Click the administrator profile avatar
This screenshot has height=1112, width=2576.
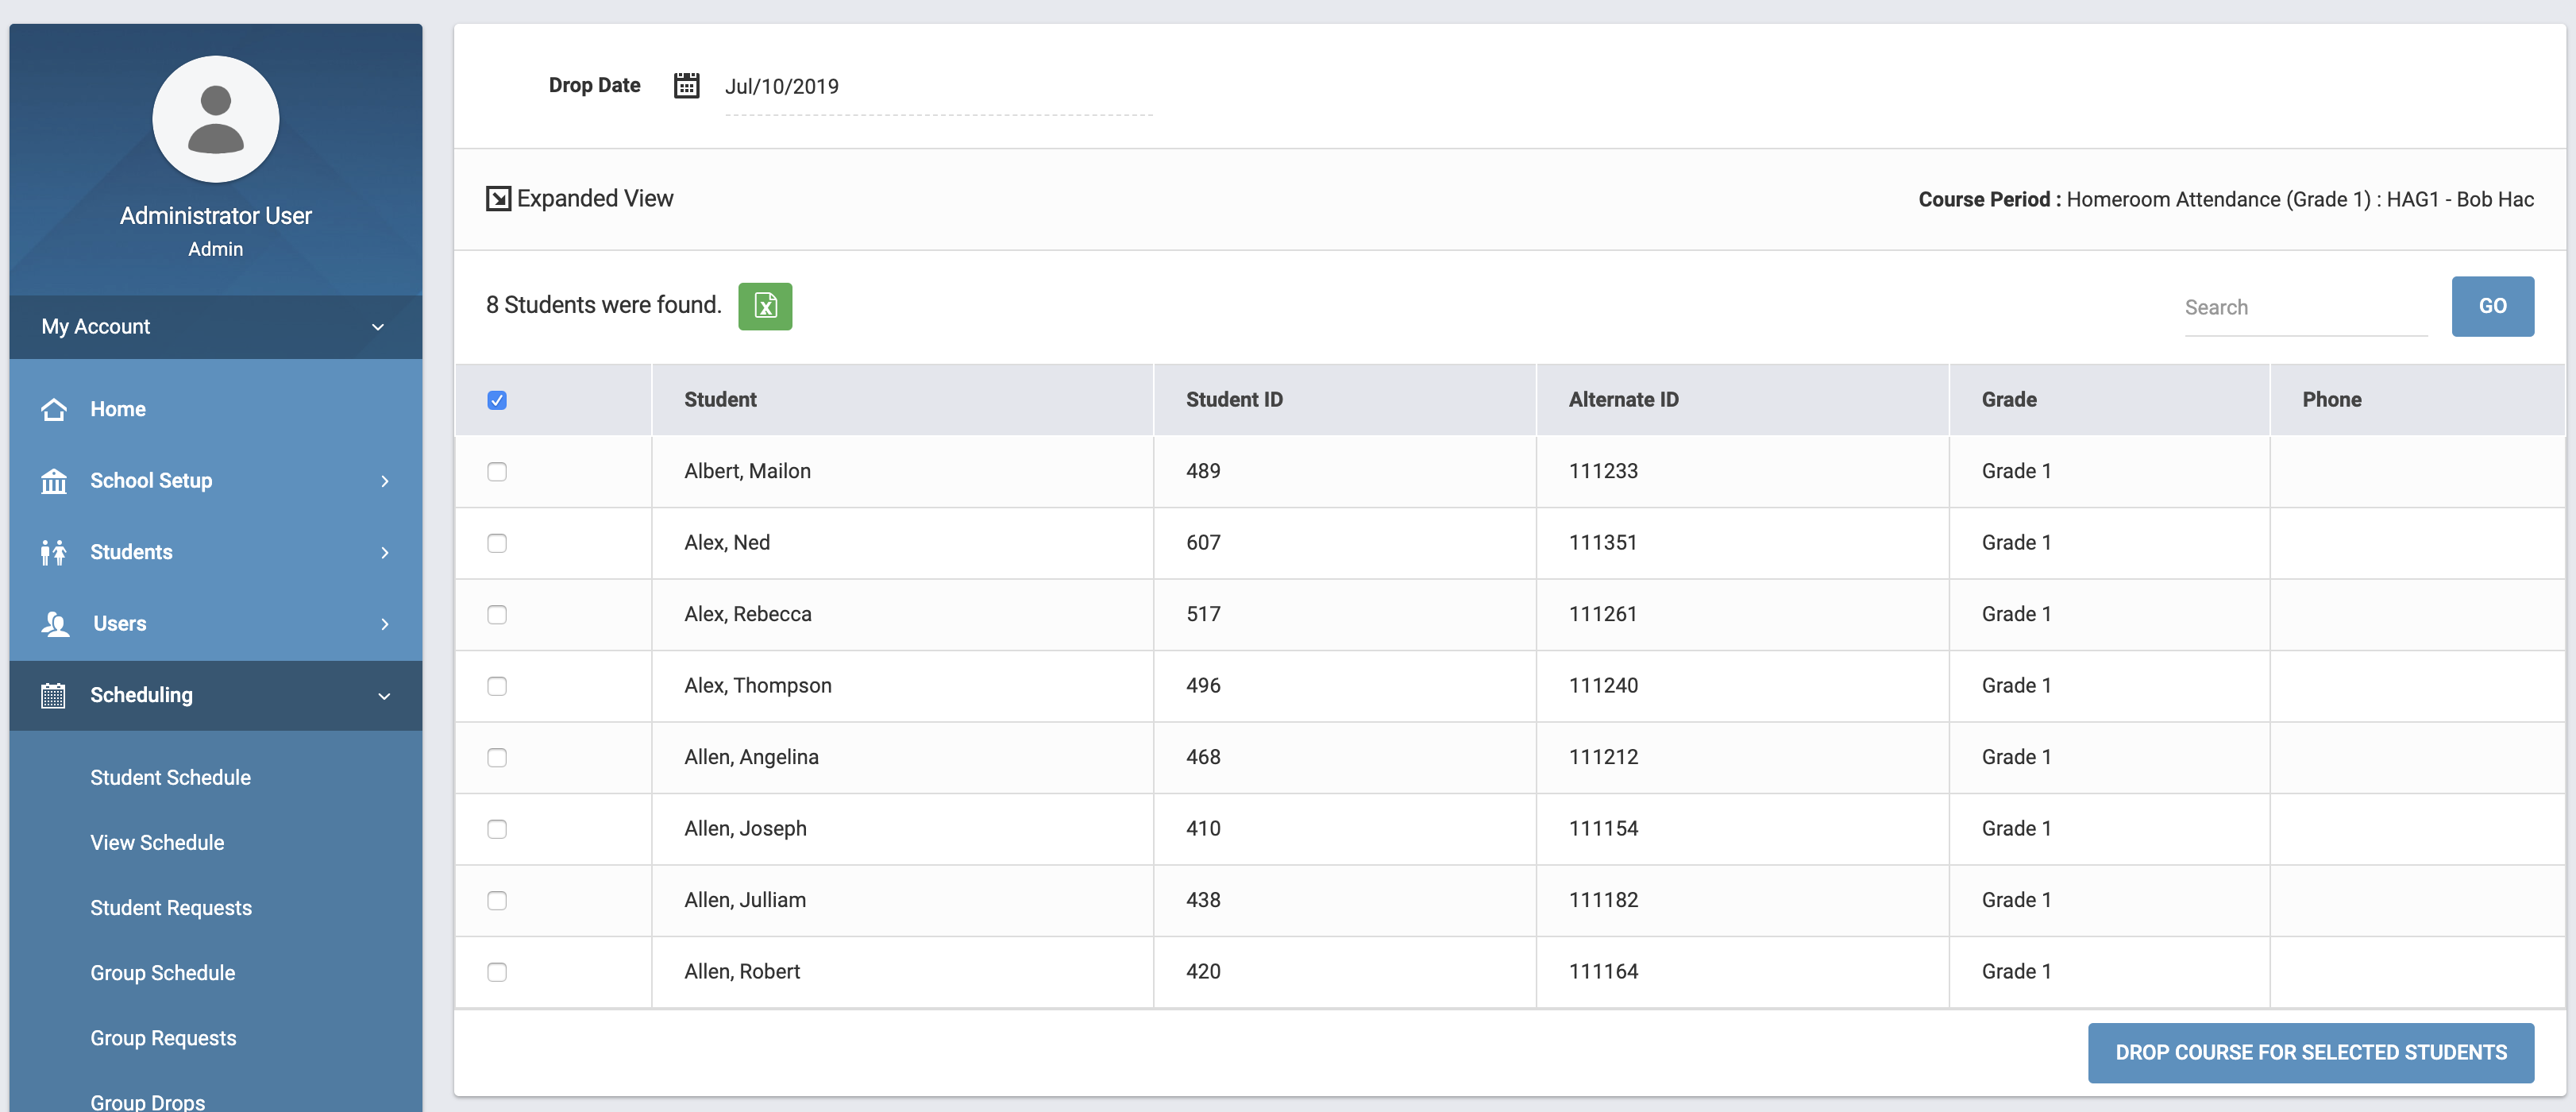[x=216, y=119]
